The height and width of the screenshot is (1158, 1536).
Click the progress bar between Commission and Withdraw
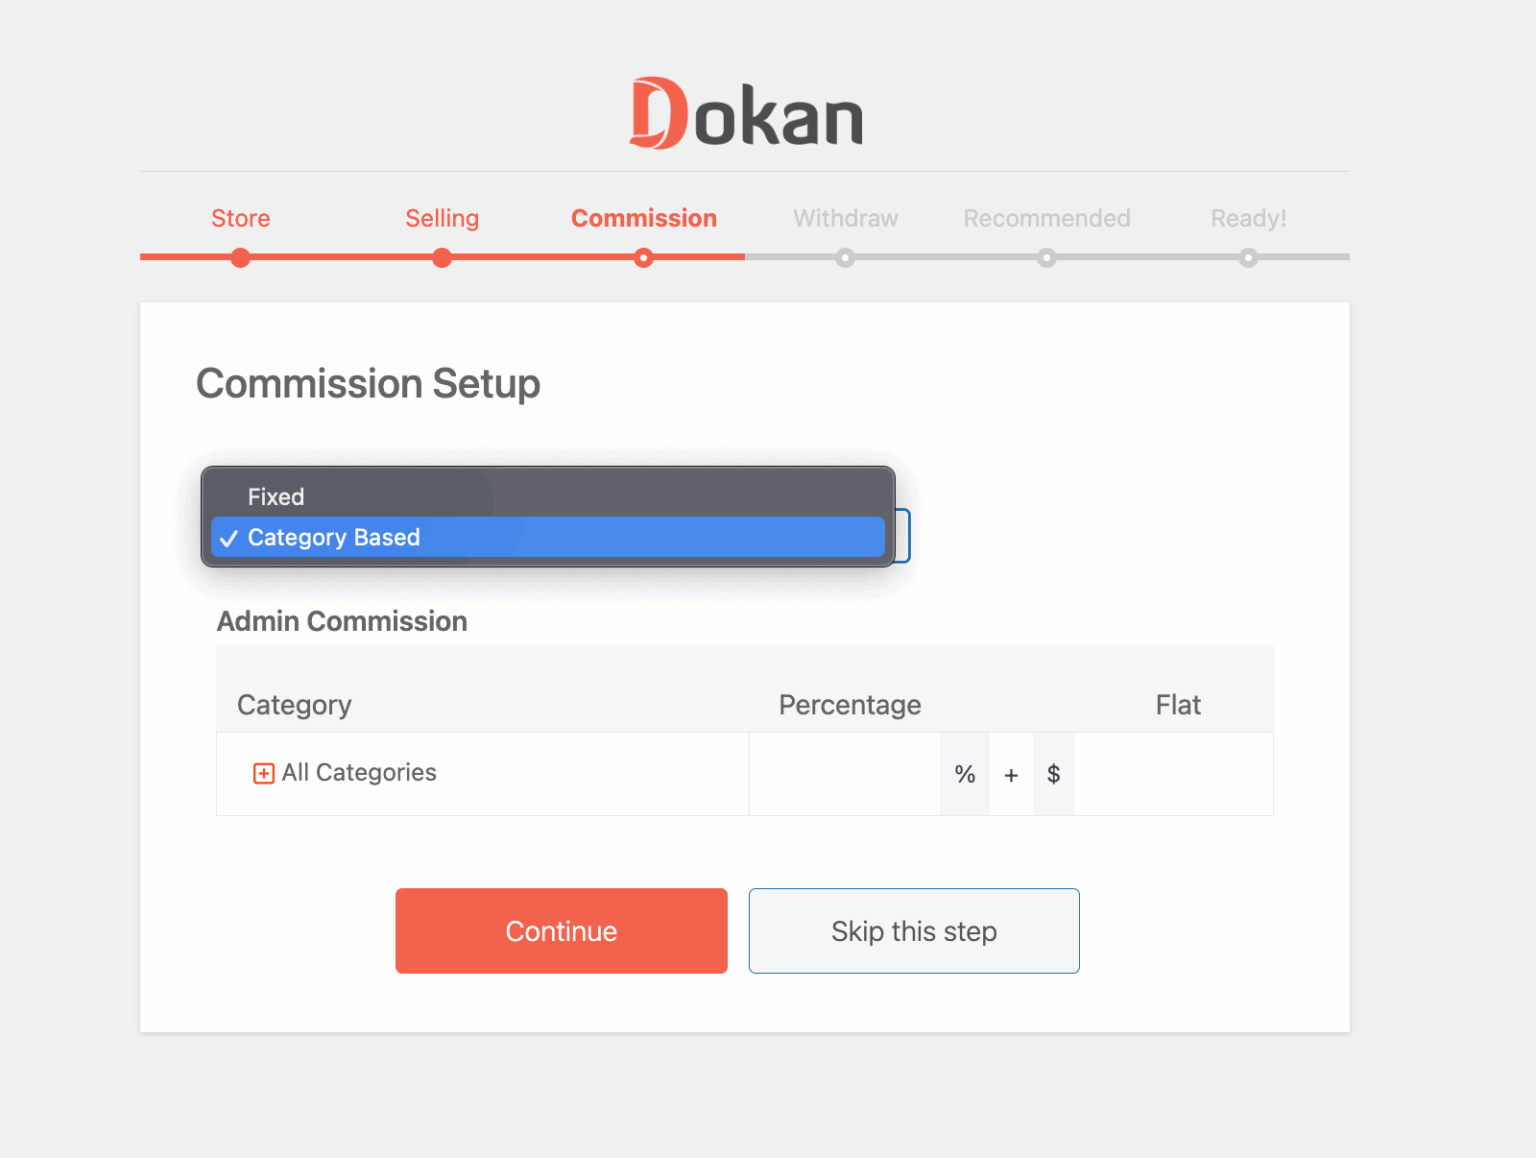745,258
